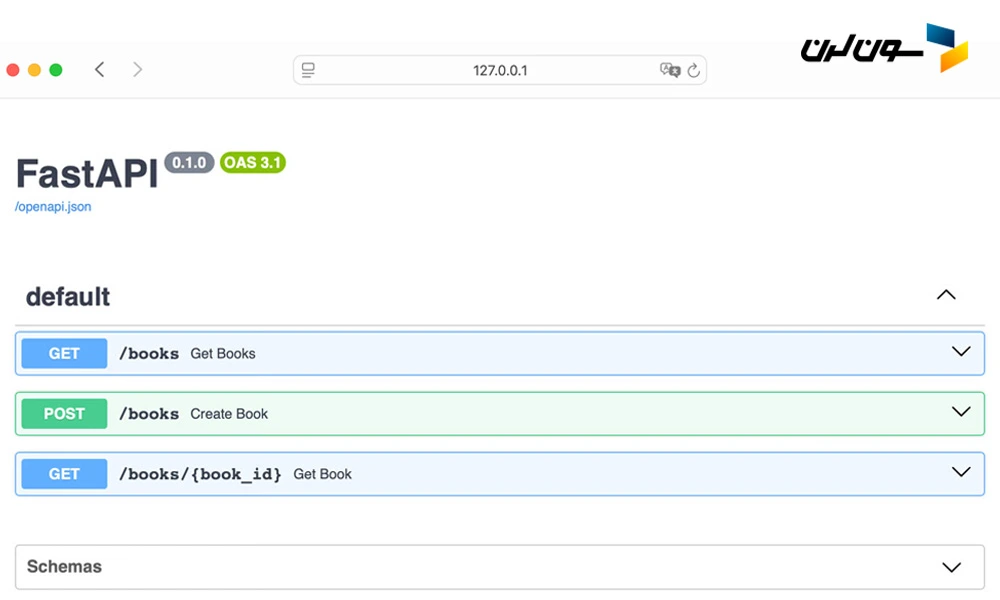The width and height of the screenshot is (1000, 600).
Task: Open the reader view icon in address bar
Action: 308,70
